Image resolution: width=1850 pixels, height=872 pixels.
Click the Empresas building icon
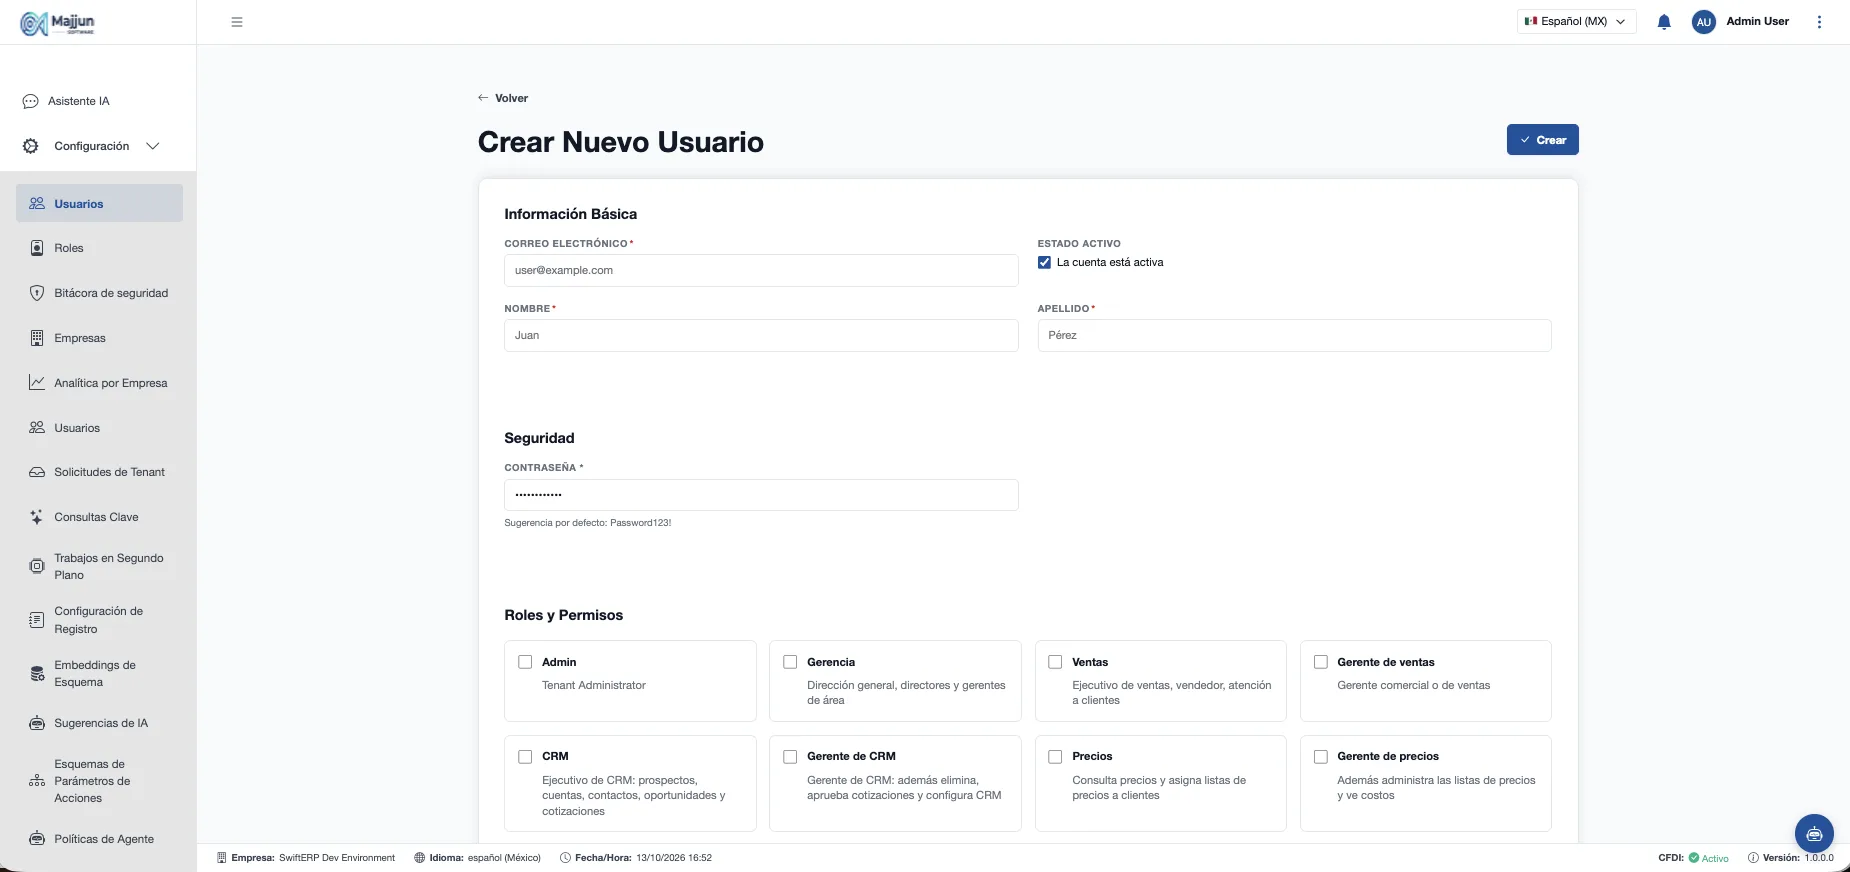(37, 338)
